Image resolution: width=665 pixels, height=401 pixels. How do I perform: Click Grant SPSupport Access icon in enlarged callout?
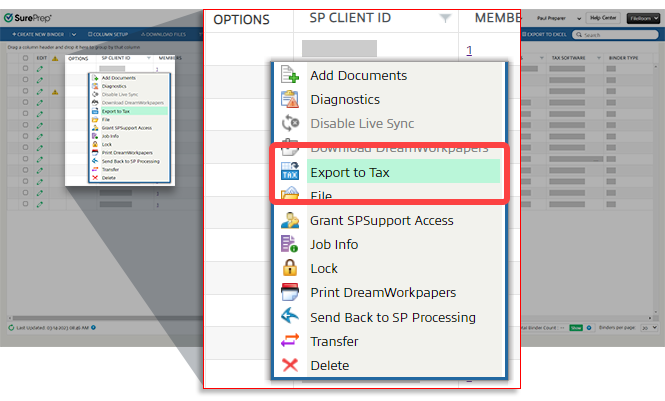290,220
